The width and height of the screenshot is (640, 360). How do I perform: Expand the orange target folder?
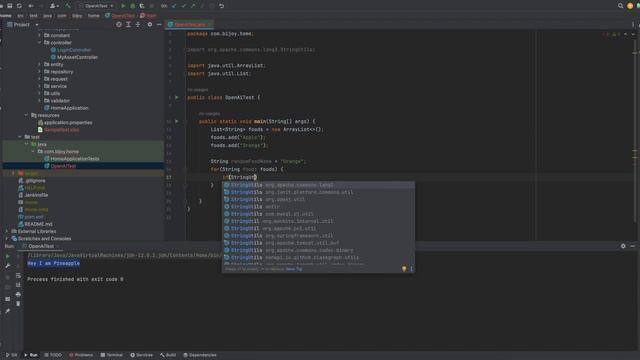[13, 173]
